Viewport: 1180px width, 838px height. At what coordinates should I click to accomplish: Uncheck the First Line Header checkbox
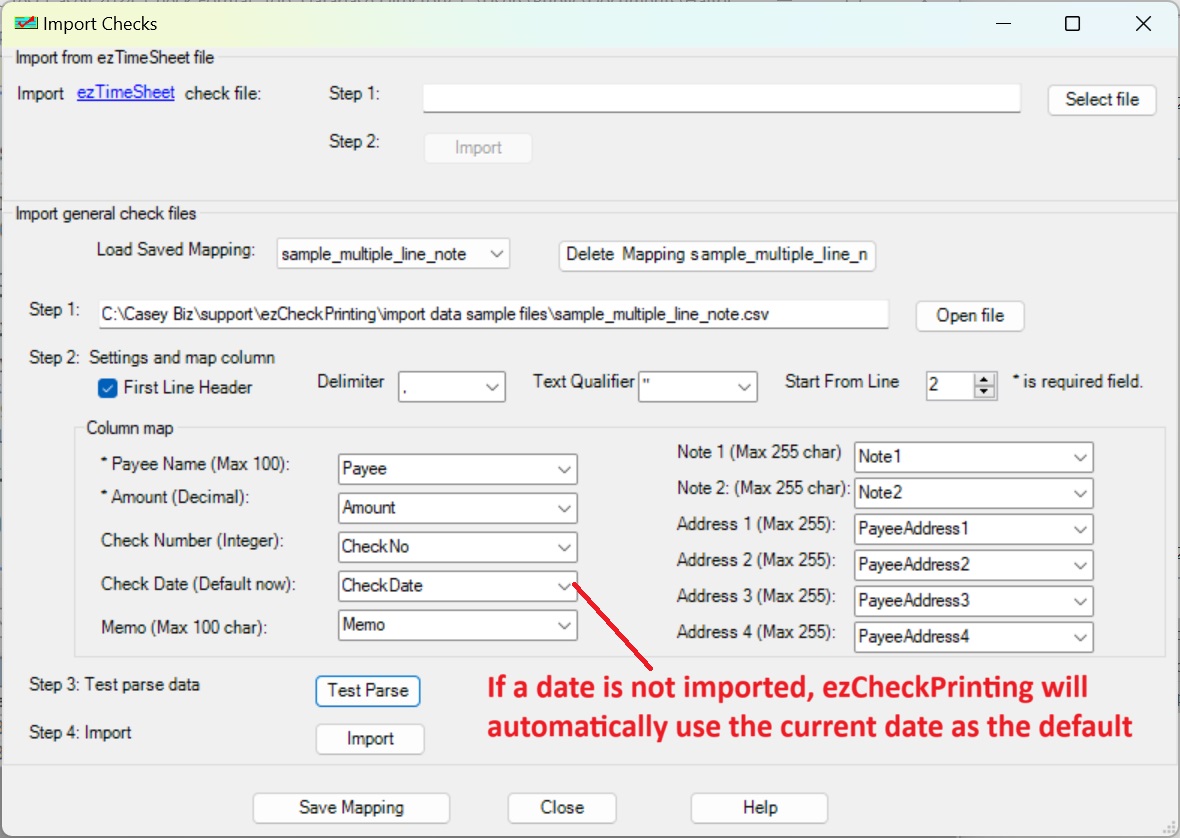click(x=108, y=388)
